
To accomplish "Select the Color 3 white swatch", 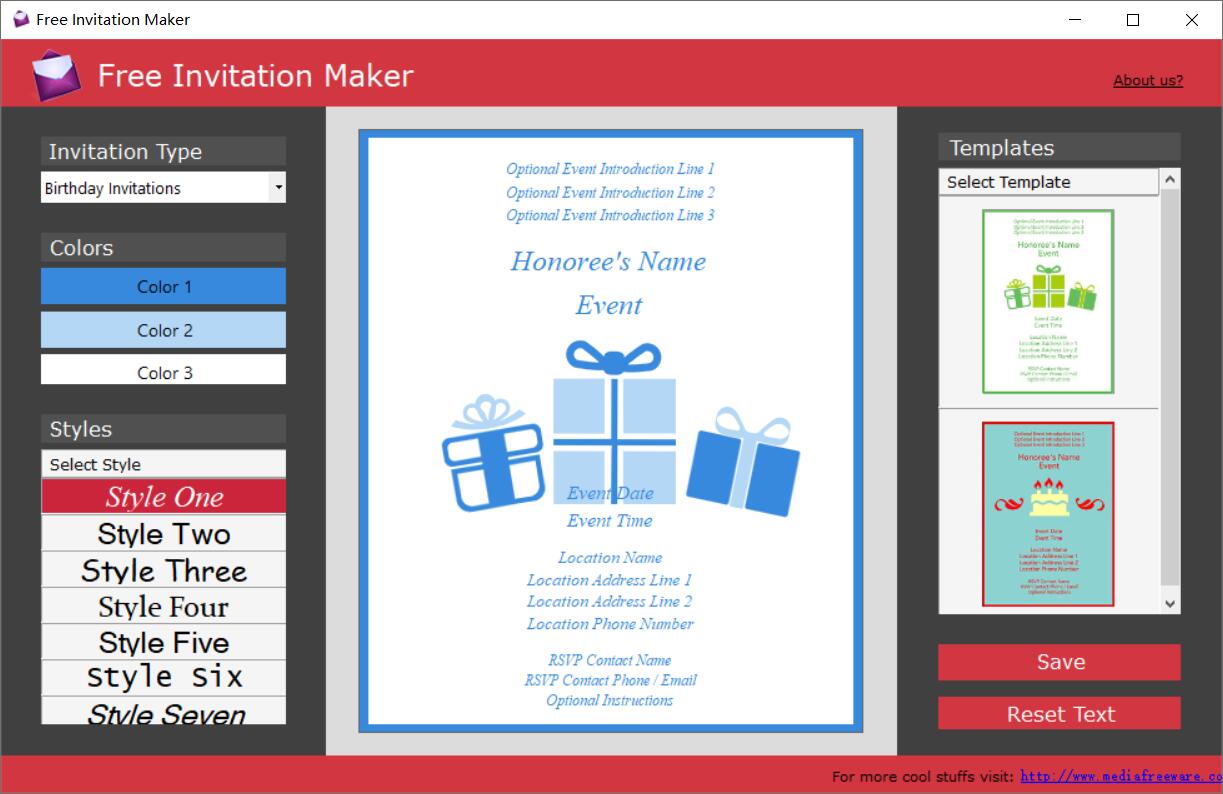I will [x=163, y=370].
